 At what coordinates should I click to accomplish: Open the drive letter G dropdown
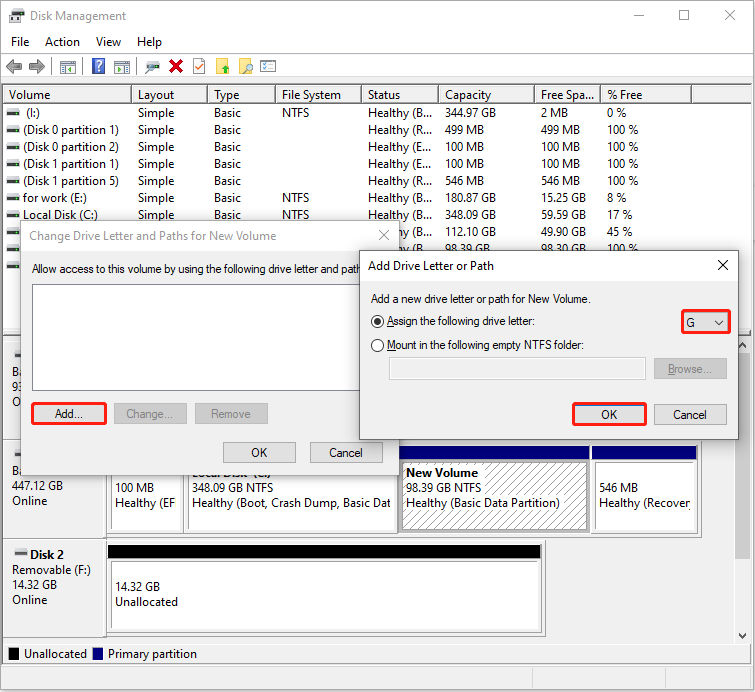pos(706,322)
